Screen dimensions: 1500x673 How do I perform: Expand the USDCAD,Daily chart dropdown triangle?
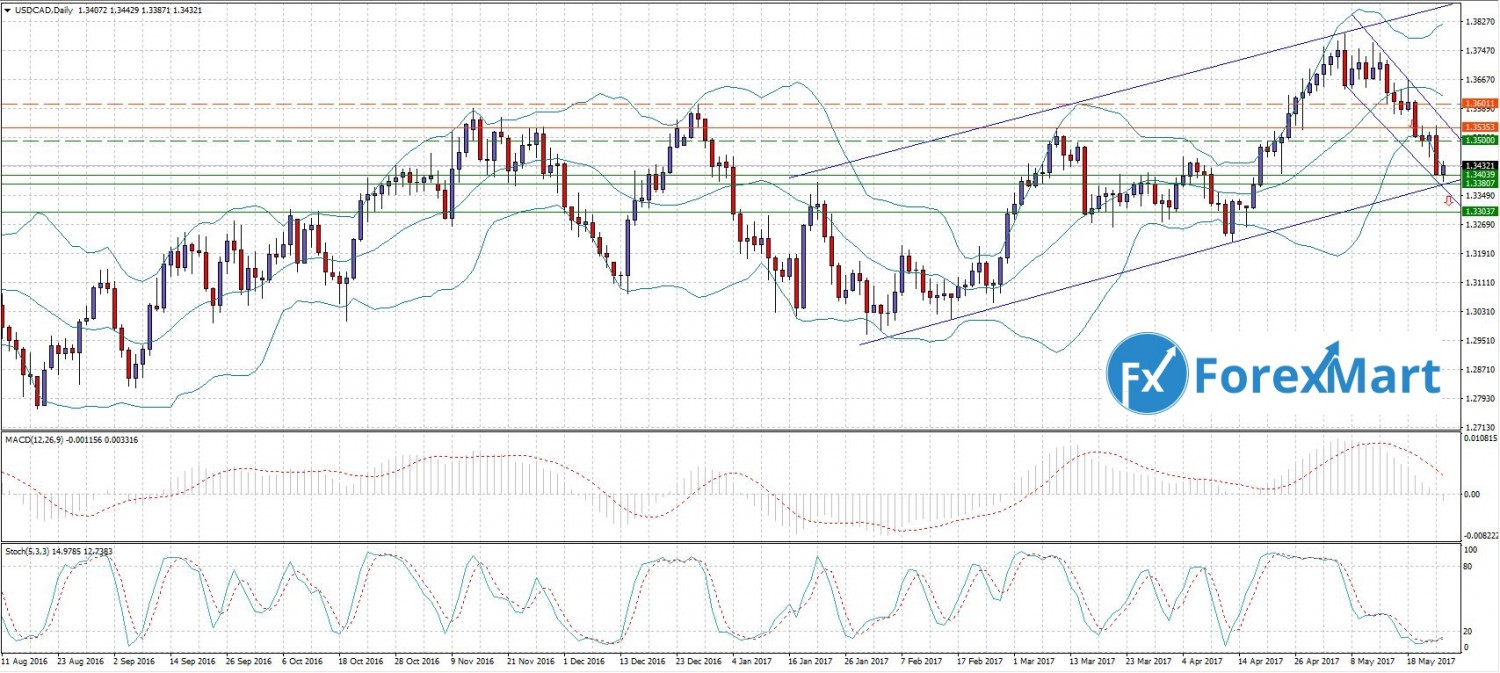(6, 9)
